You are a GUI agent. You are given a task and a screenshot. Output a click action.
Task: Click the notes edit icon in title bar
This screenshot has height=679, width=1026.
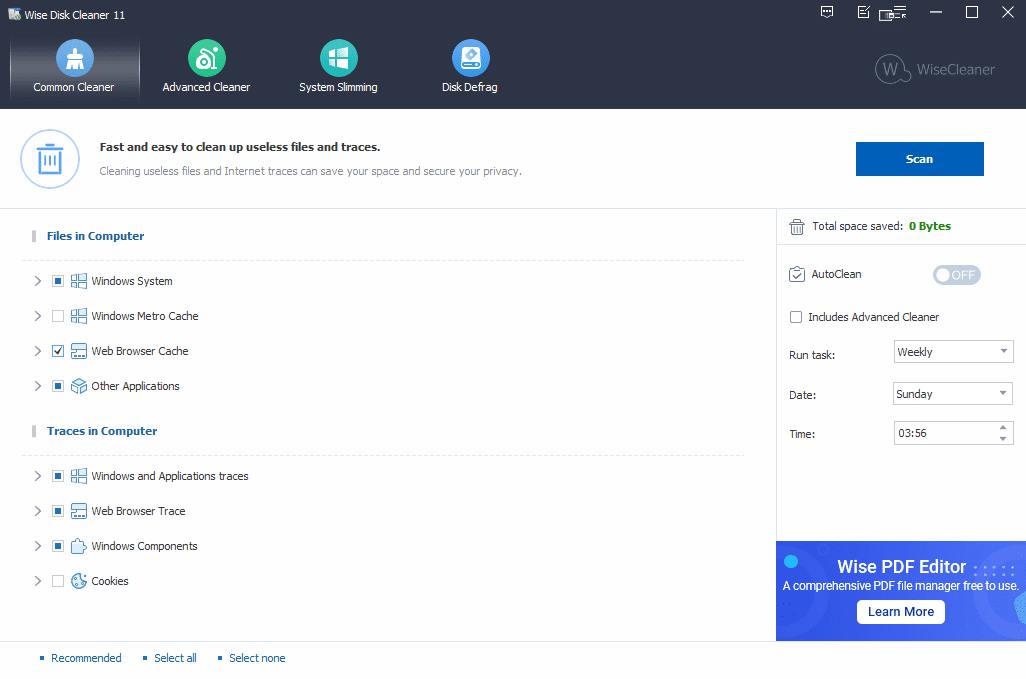coord(863,12)
